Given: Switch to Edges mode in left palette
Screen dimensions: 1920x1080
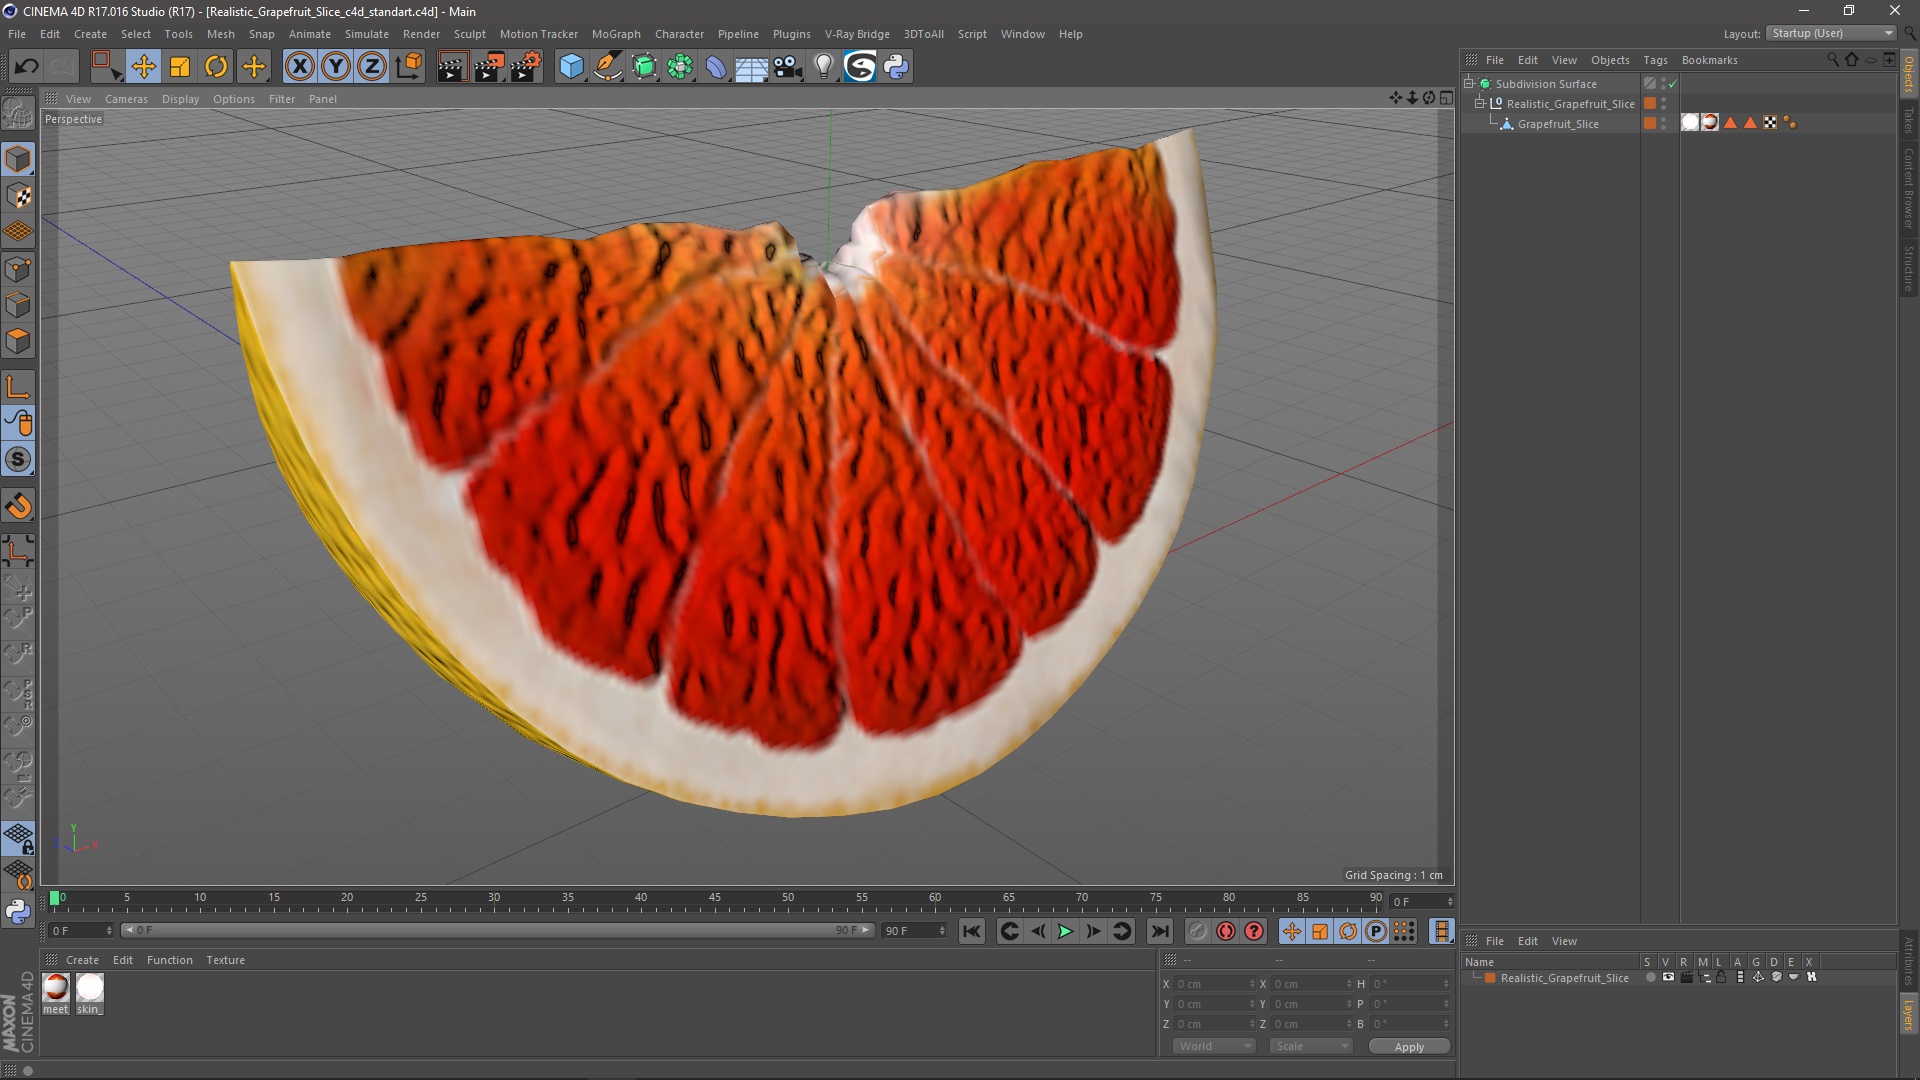Looking at the screenshot, I should [x=18, y=305].
